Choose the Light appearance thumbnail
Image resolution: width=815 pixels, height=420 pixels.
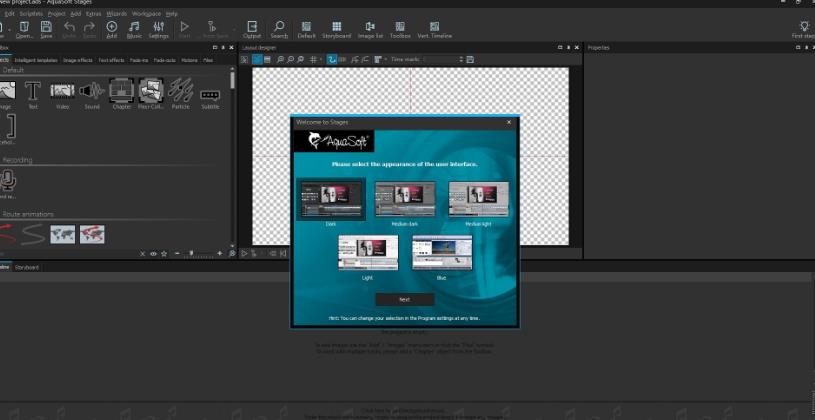pos(368,253)
